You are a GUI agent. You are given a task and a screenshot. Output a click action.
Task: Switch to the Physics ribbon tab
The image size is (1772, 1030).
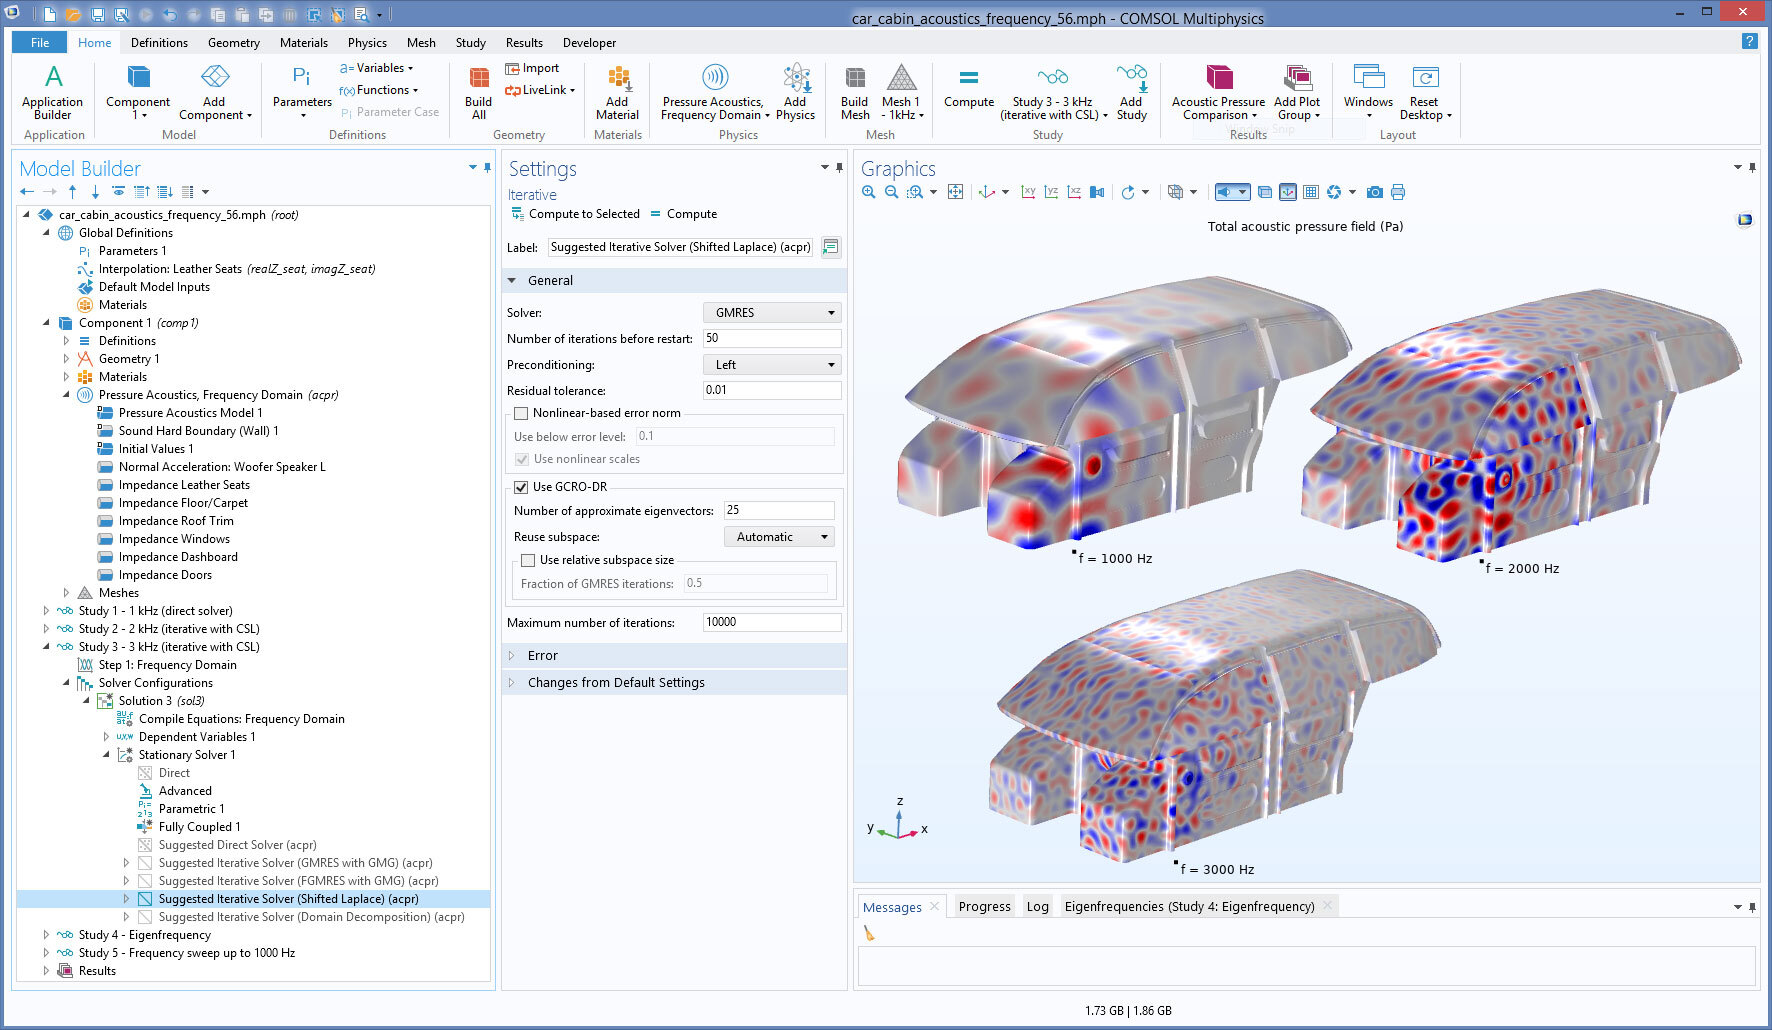pos(366,42)
